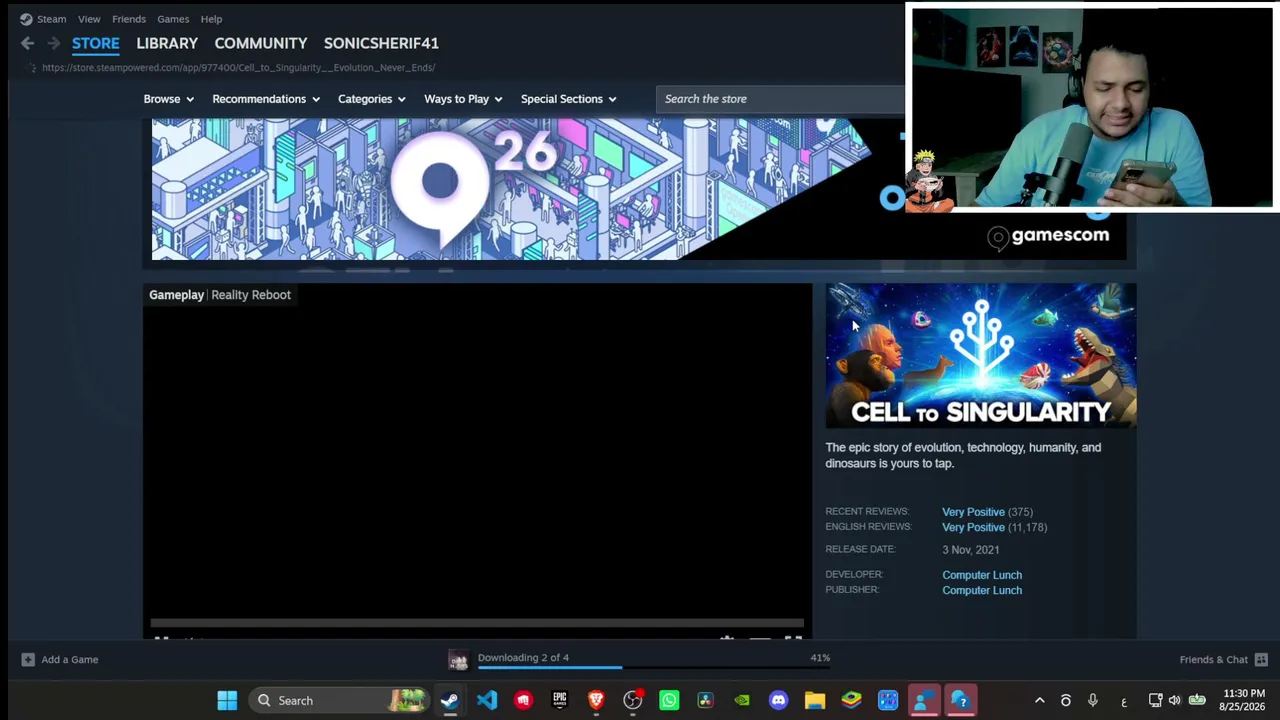The image size is (1280, 720).
Task: Open Visual Studio Code from the taskbar
Action: [x=487, y=700]
